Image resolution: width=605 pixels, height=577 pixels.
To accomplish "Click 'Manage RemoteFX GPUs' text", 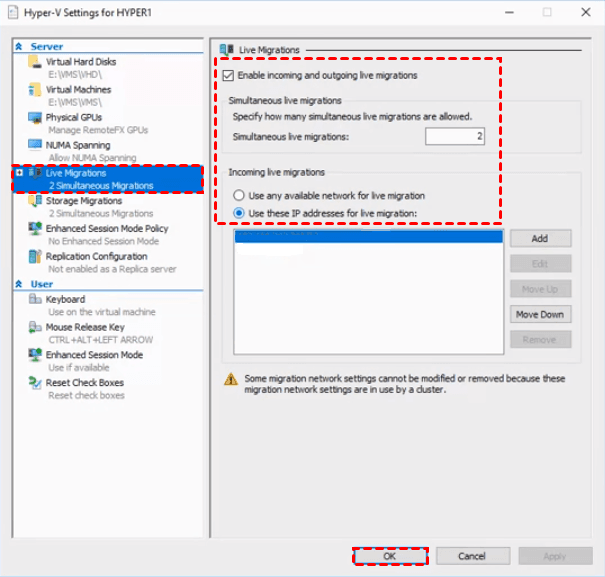I will (x=98, y=130).
